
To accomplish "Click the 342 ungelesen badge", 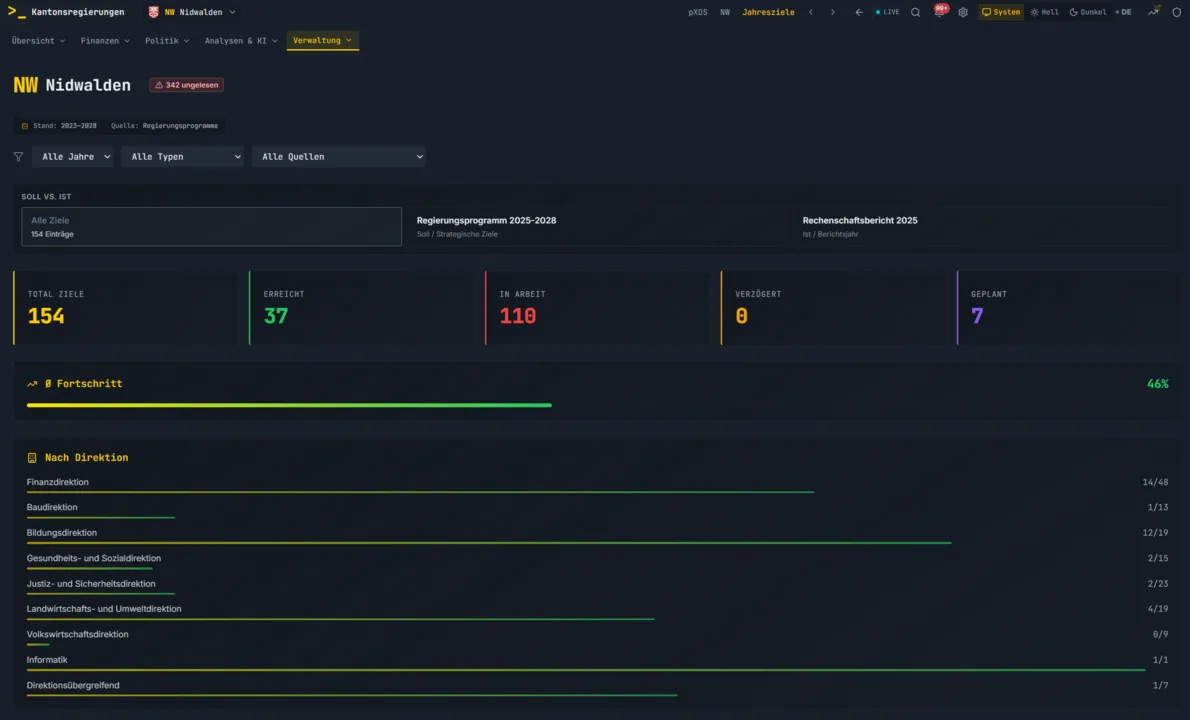I will [x=187, y=85].
